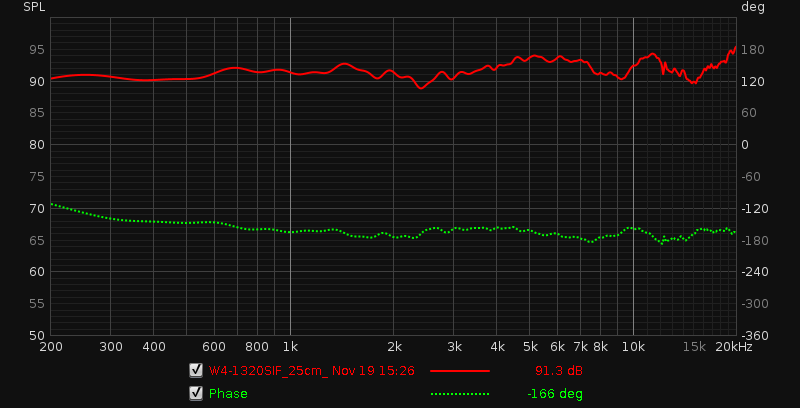Select the 50 SPL axis tick label
800x408 pixels.
(37, 336)
